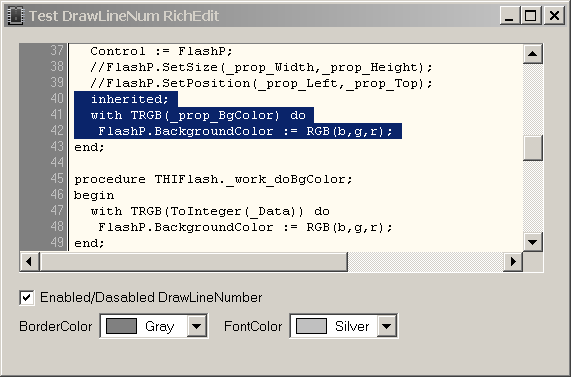Screen dimensions: 571x377
Task: Uncheck Enabled/Dasabled DrawLineNumber checkbox
Action: click(x=27, y=297)
